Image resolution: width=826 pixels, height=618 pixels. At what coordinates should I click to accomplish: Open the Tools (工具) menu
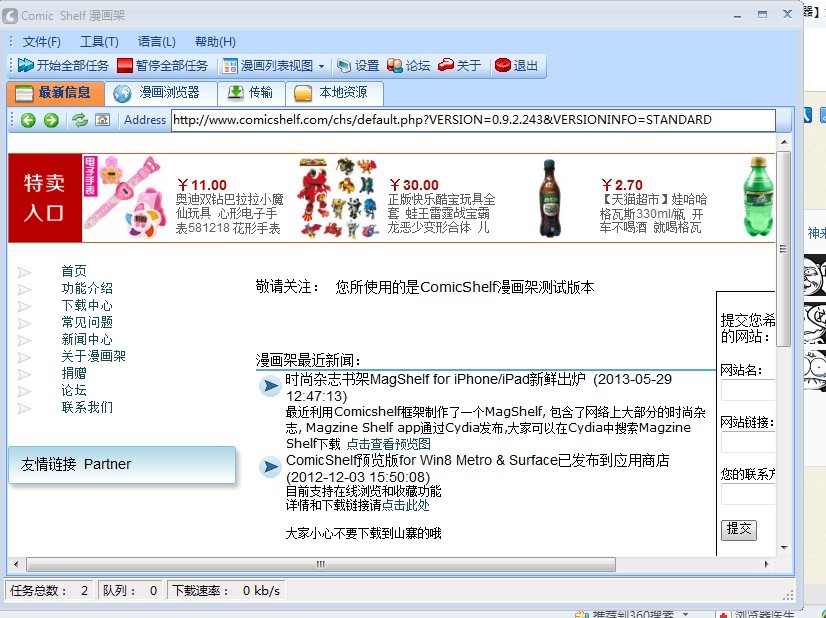coord(99,42)
